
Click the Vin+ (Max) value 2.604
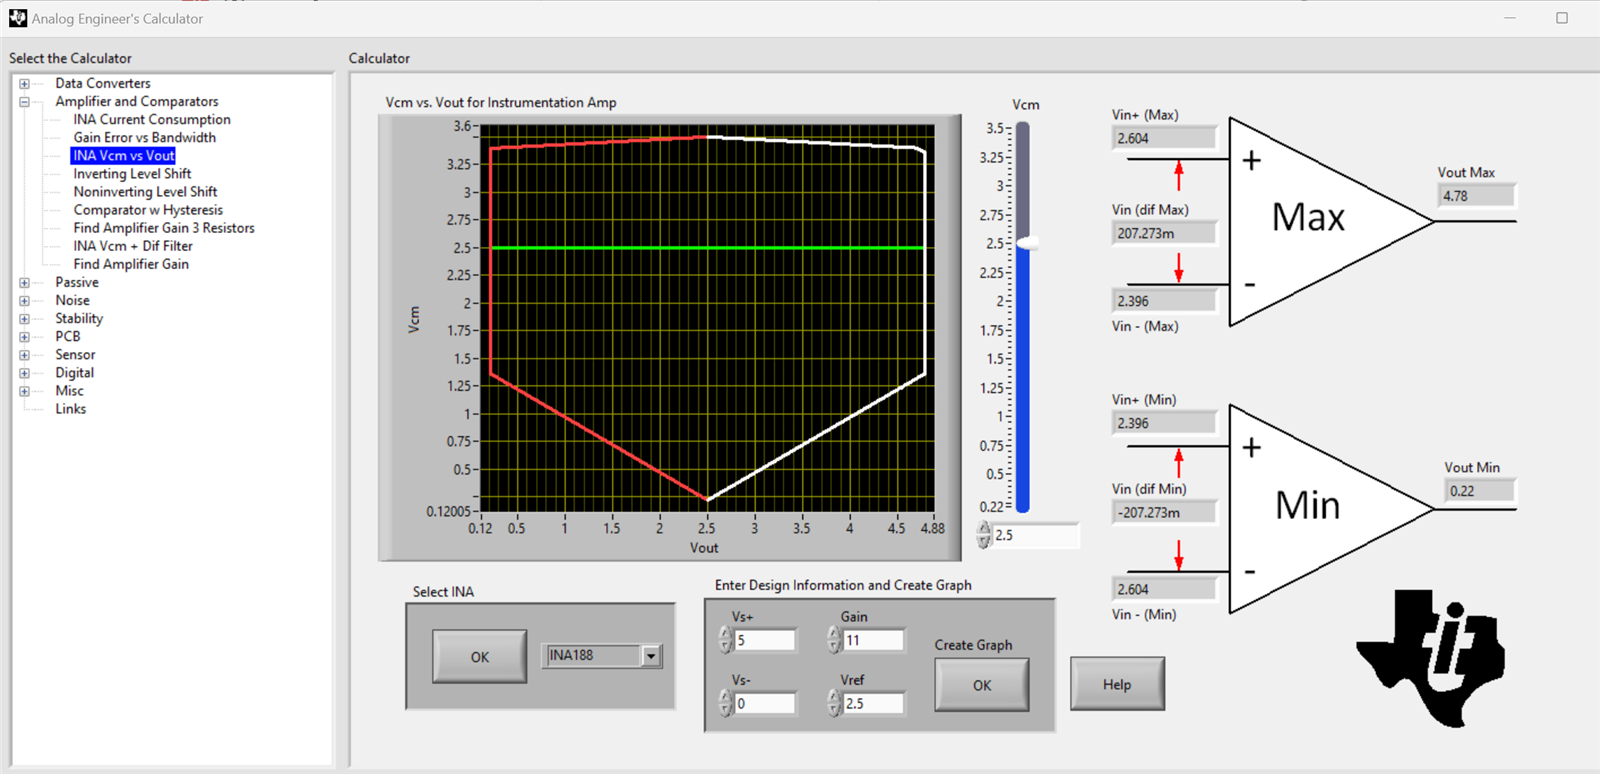click(x=1164, y=138)
